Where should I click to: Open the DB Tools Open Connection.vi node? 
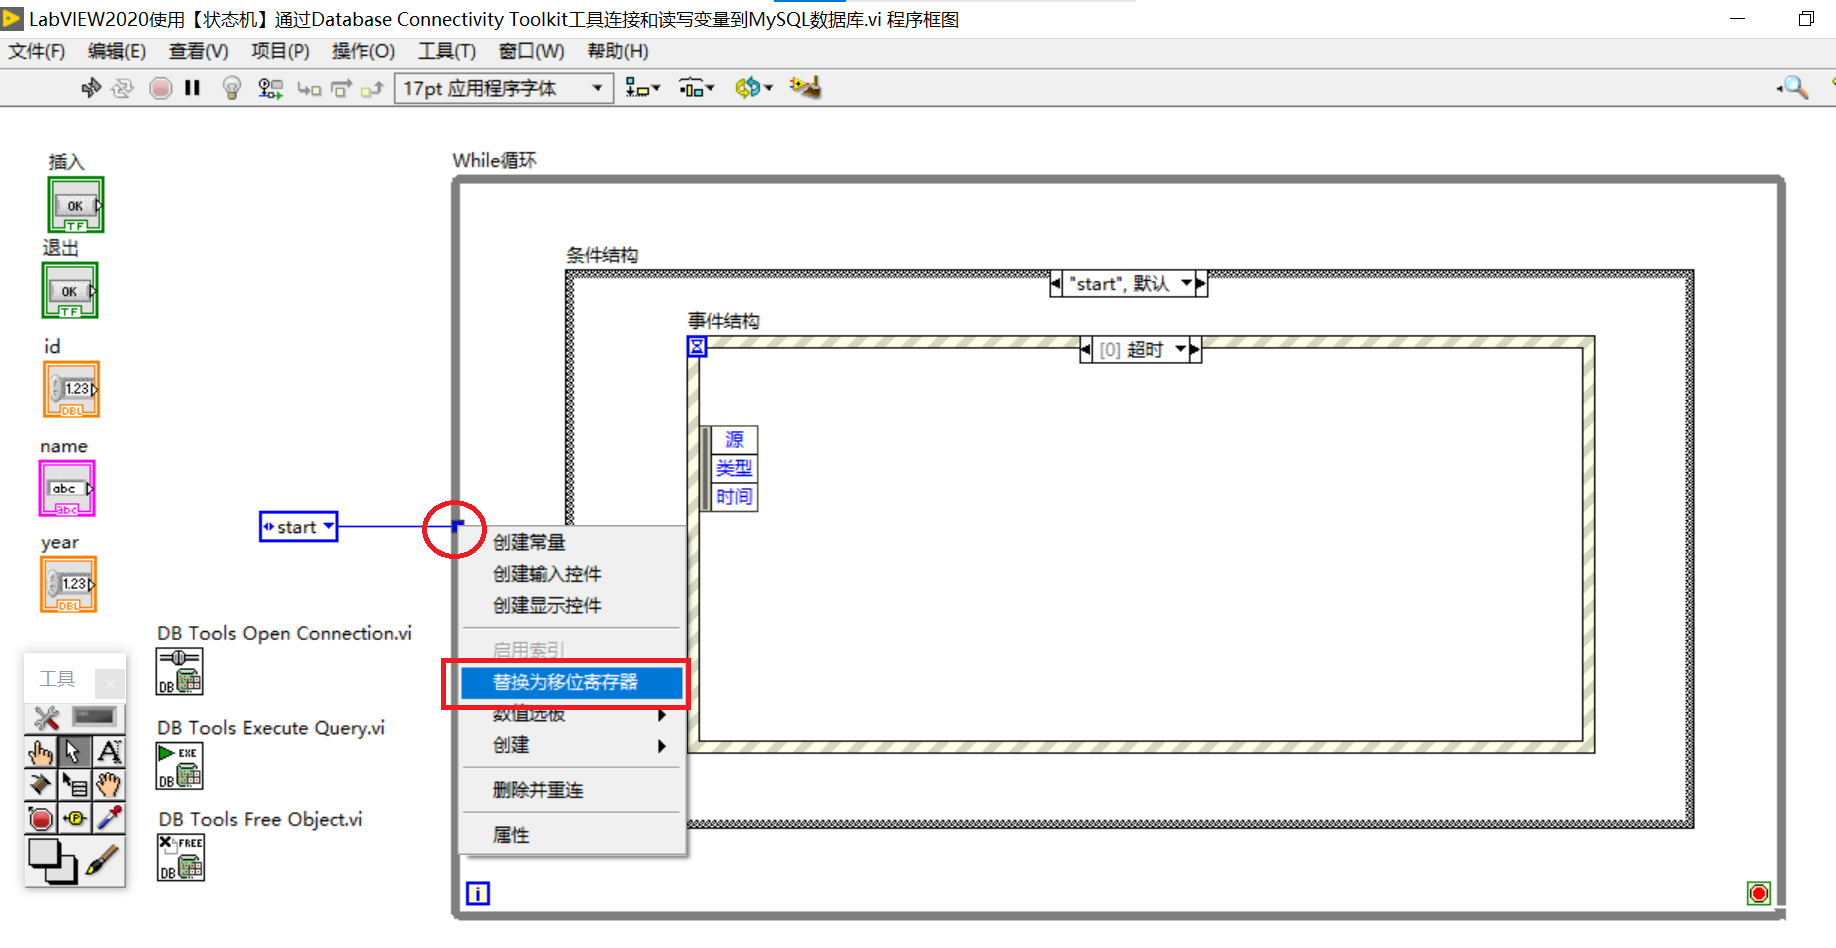click(180, 671)
